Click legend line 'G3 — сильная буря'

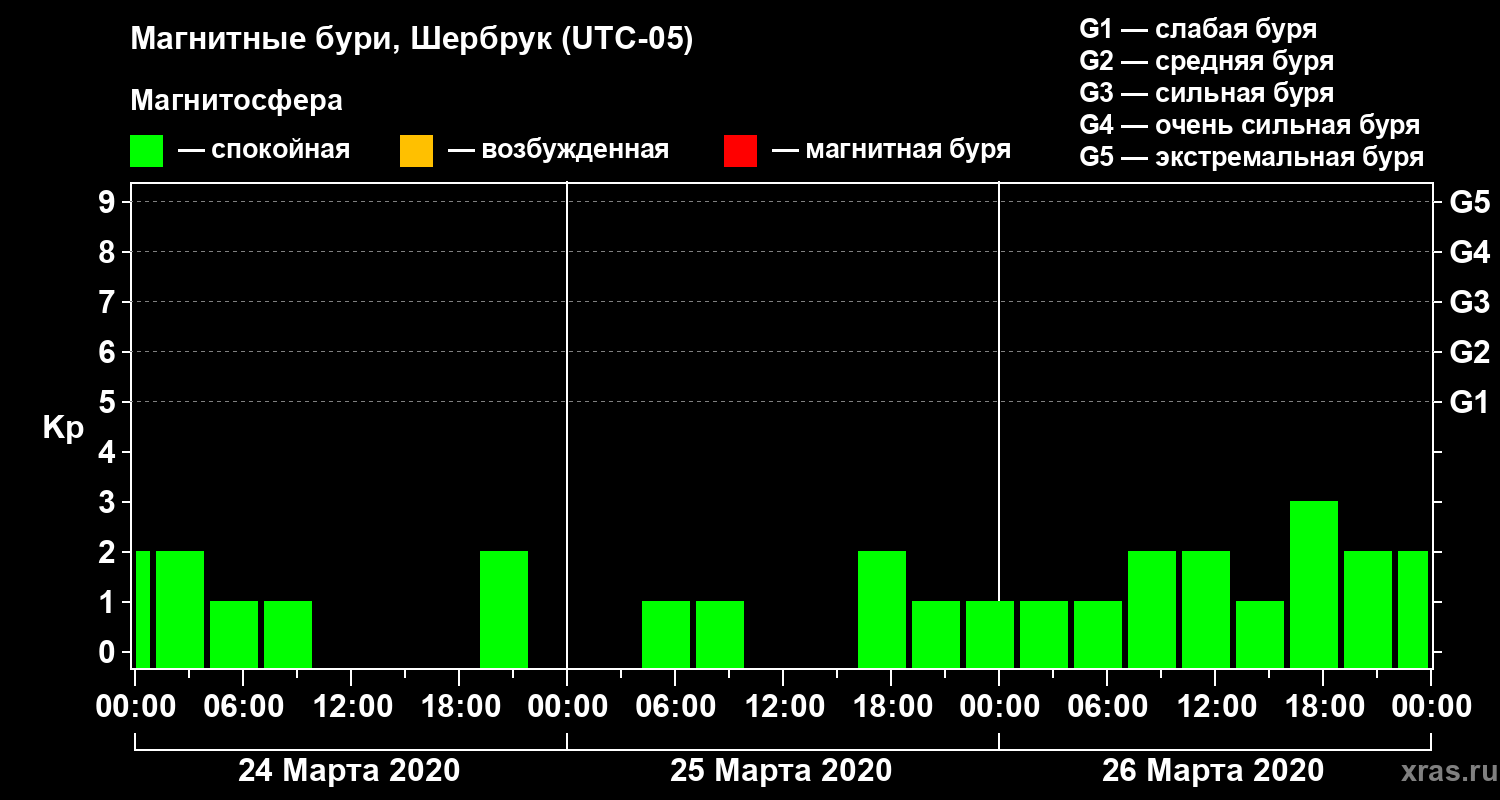[1206, 93]
